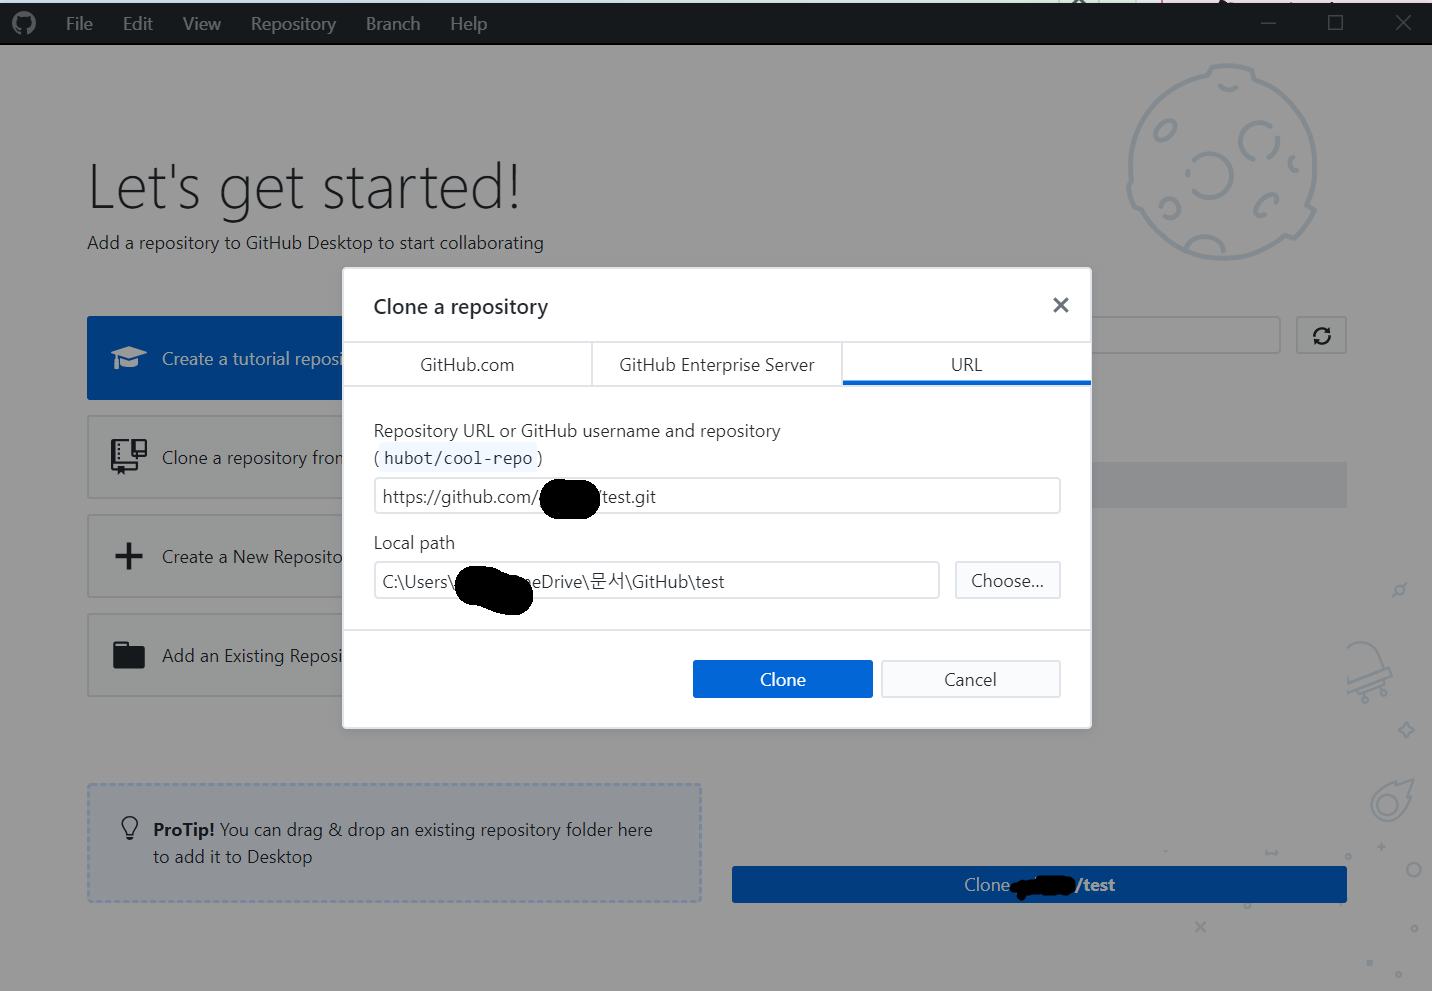1432x991 pixels.
Task: Click the blue Clone button in dialog
Action: click(x=783, y=679)
